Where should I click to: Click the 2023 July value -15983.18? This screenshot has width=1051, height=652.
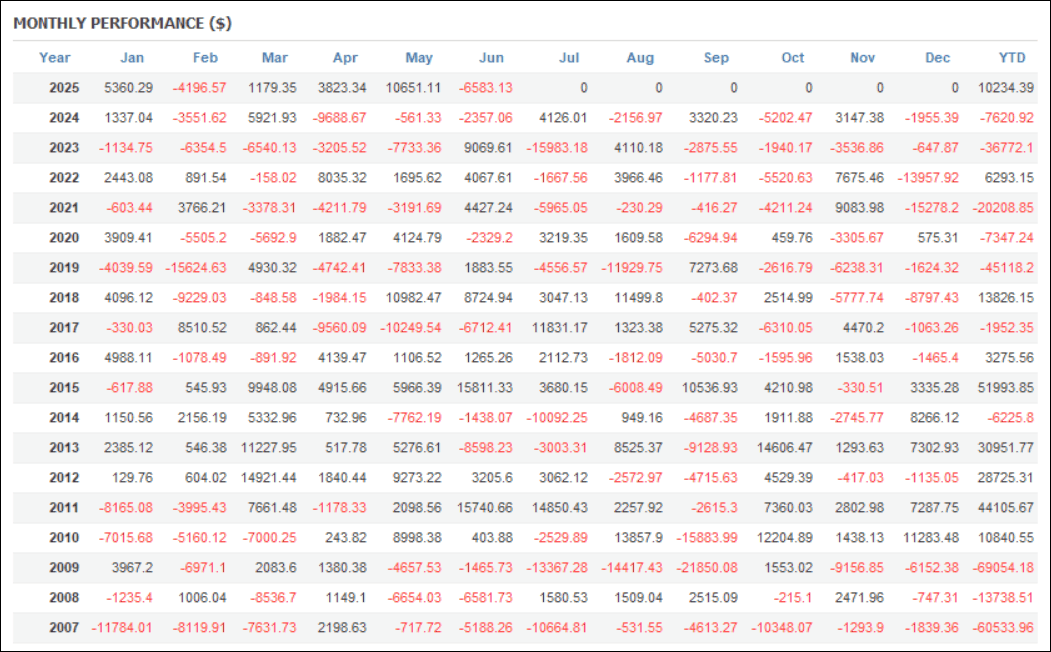(557, 147)
